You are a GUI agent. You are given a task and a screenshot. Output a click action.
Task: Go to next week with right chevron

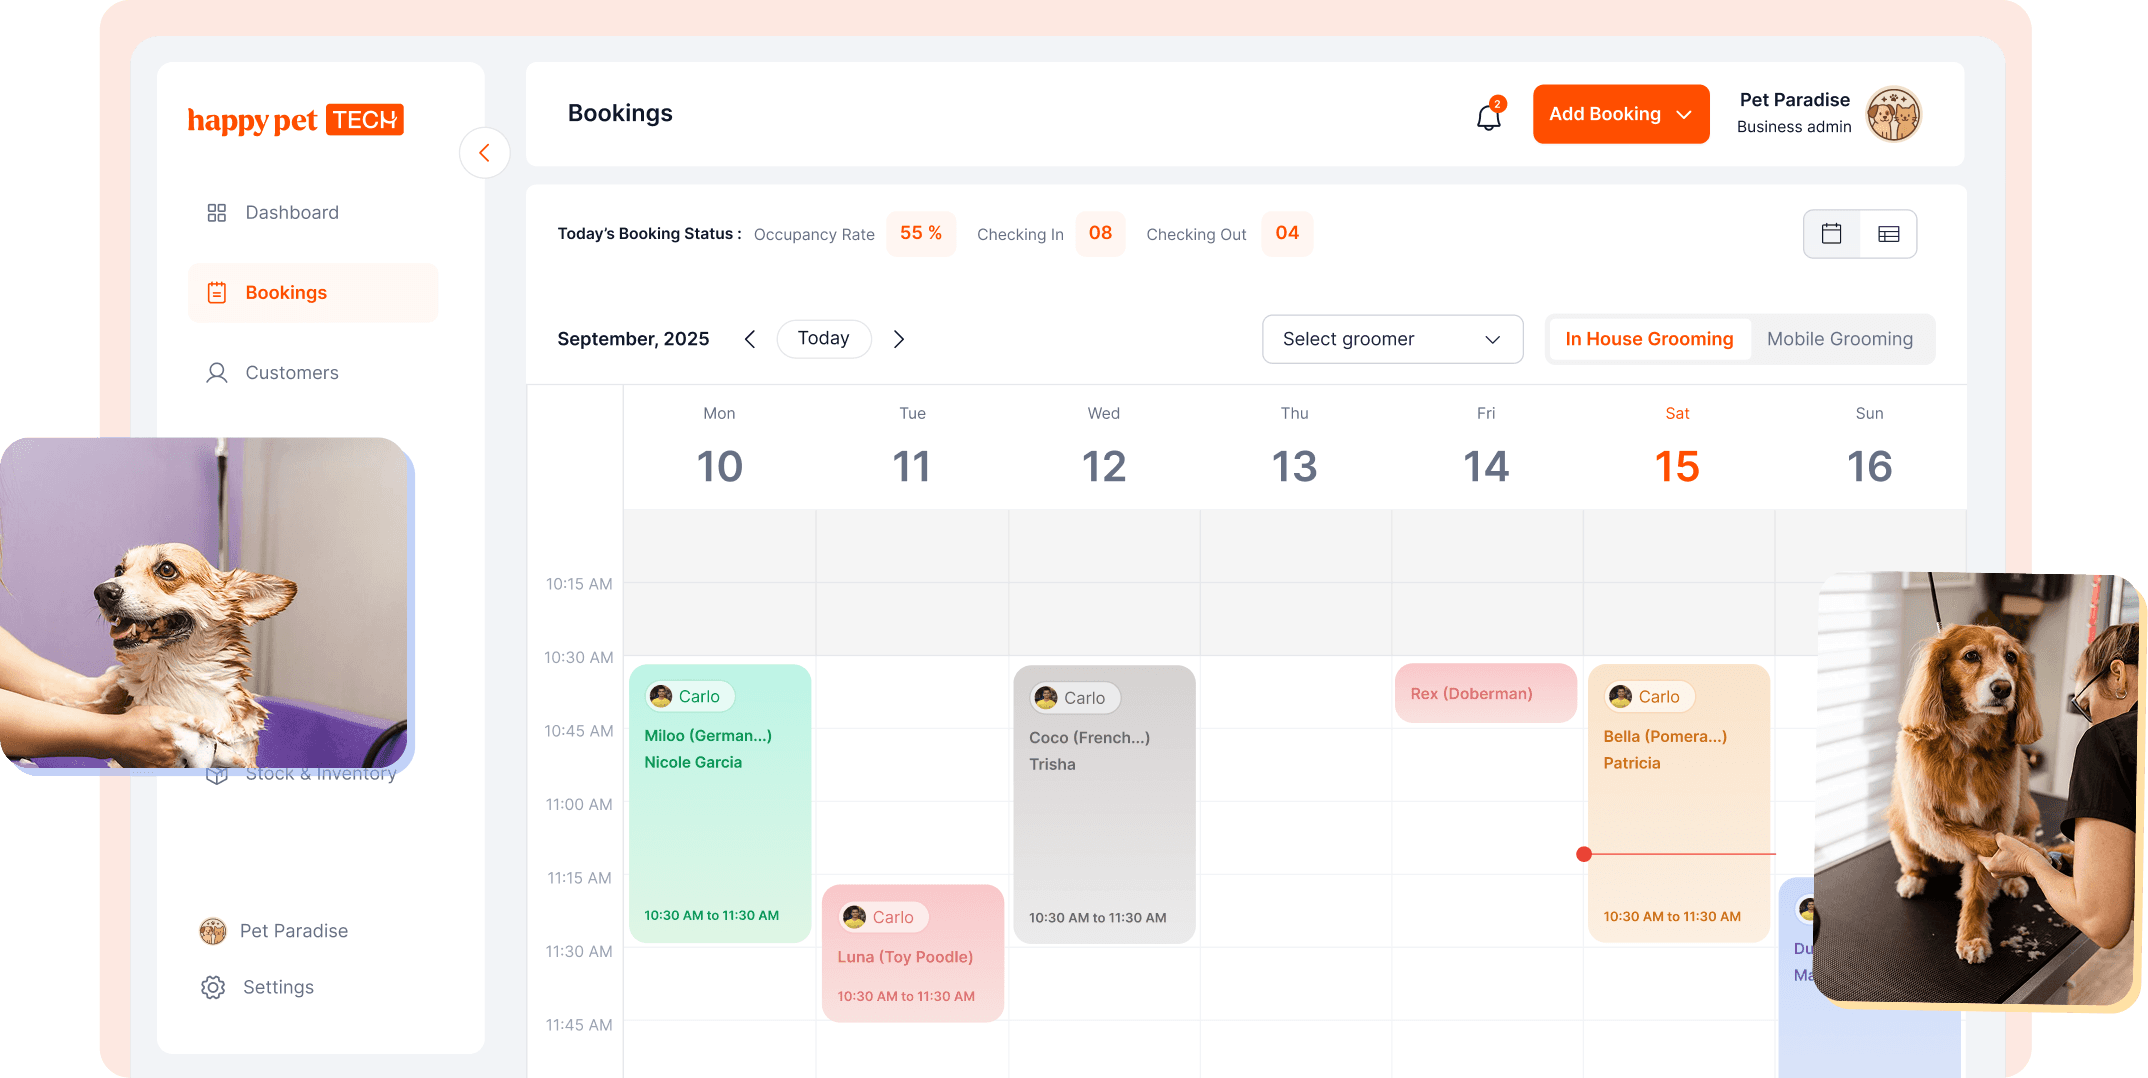coord(899,339)
